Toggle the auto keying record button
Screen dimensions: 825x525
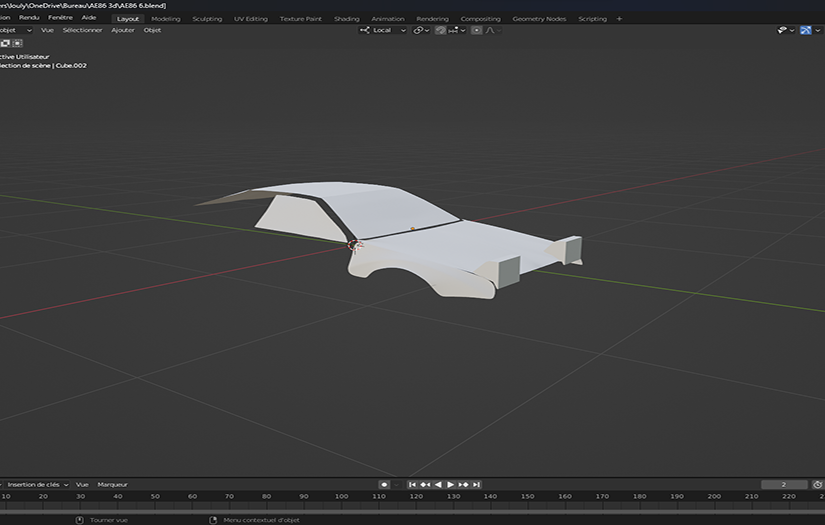pos(384,484)
